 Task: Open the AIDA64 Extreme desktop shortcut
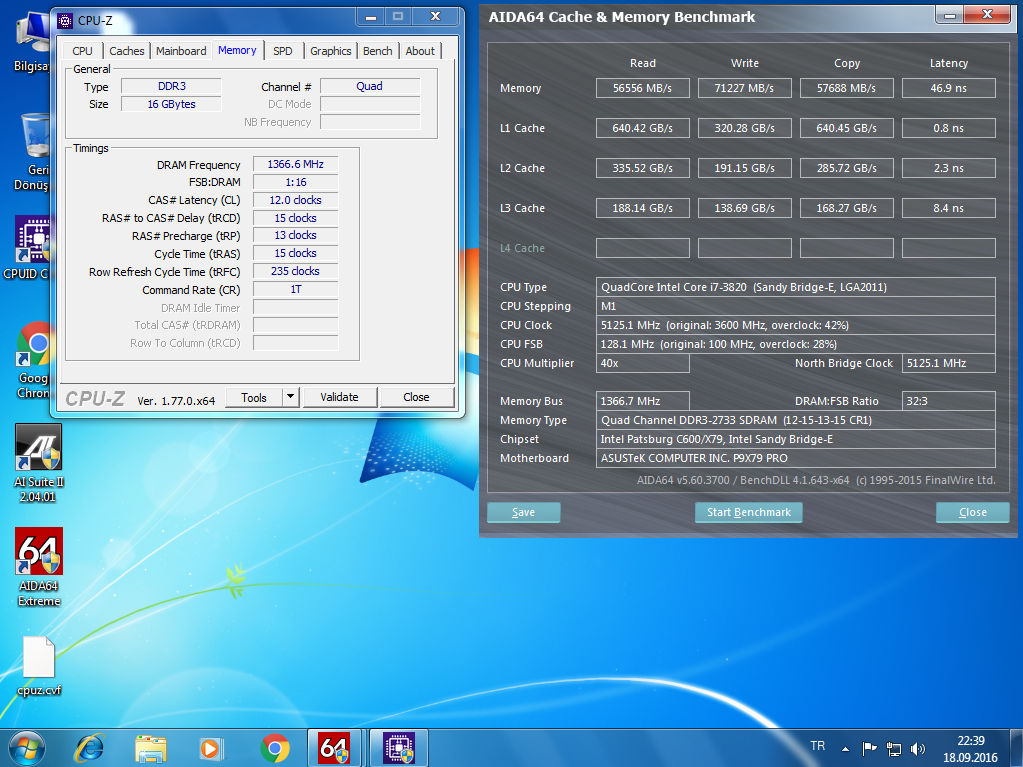[x=39, y=567]
